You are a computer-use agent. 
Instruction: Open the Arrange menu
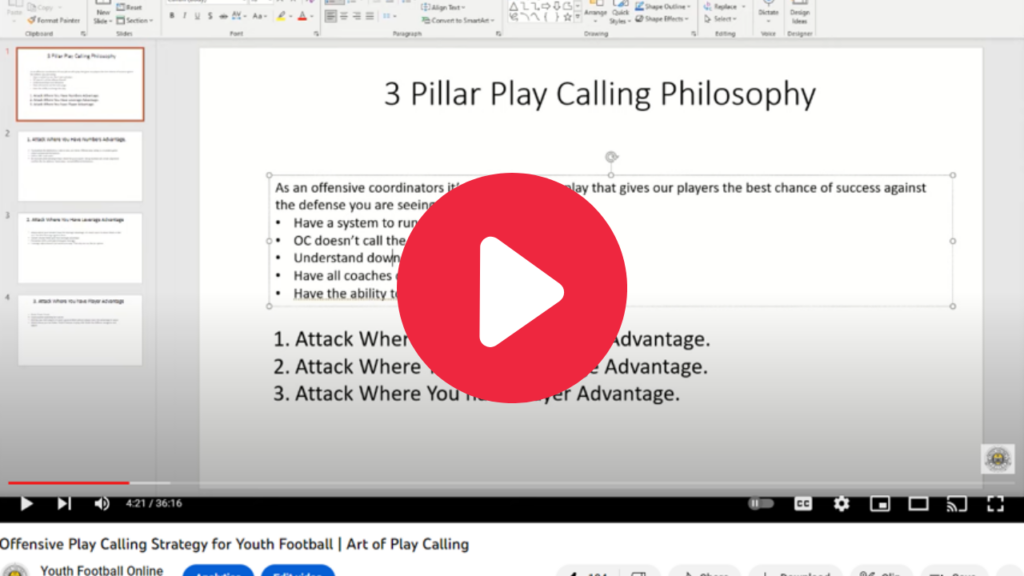(x=596, y=12)
